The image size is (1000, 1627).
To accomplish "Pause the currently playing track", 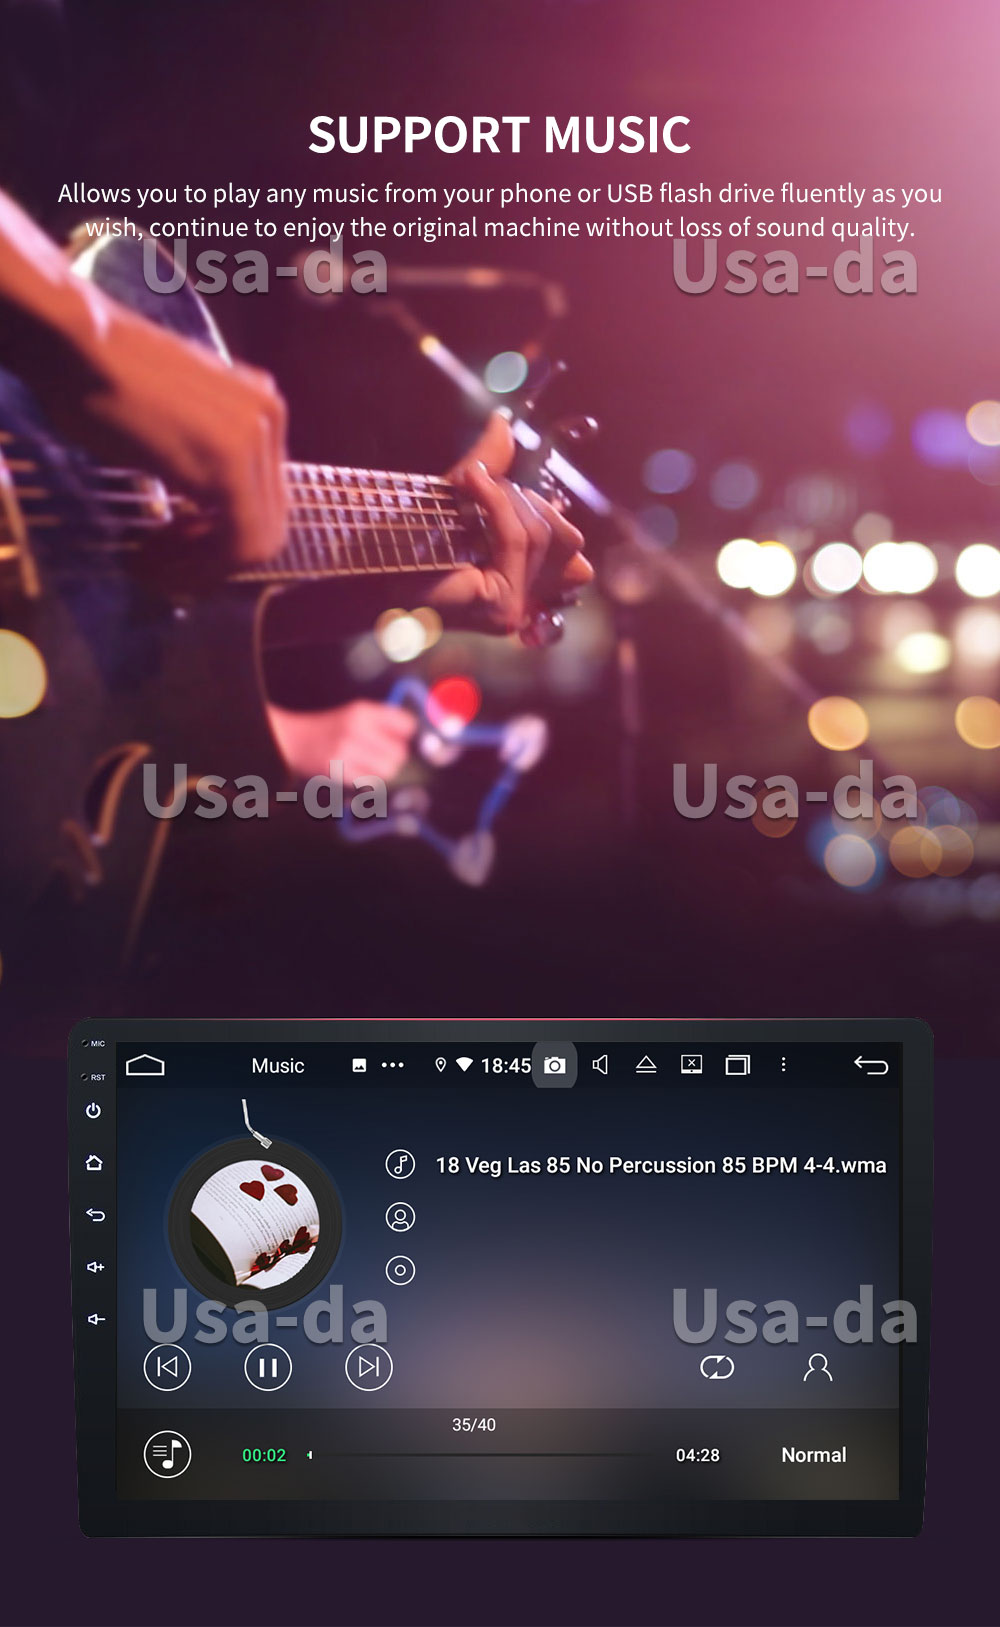I will tap(268, 1367).
